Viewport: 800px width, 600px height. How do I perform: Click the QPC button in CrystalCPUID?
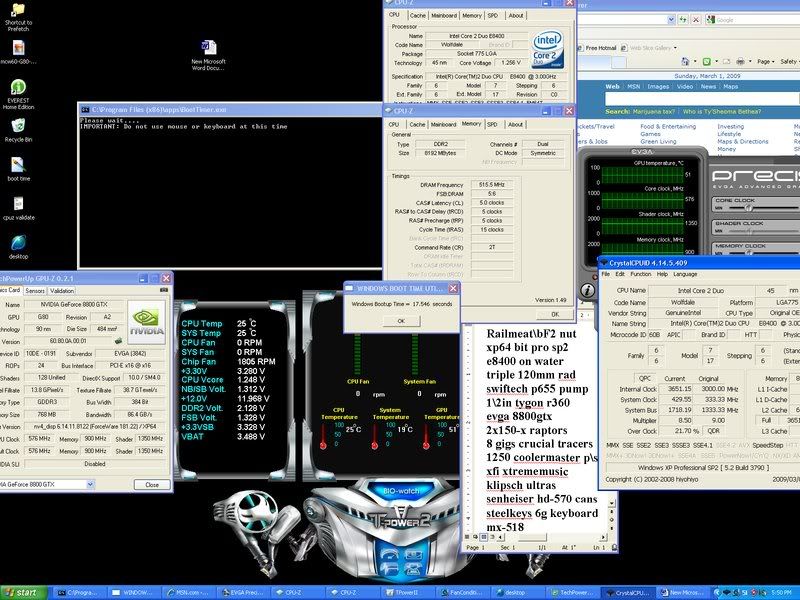click(645, 378)
